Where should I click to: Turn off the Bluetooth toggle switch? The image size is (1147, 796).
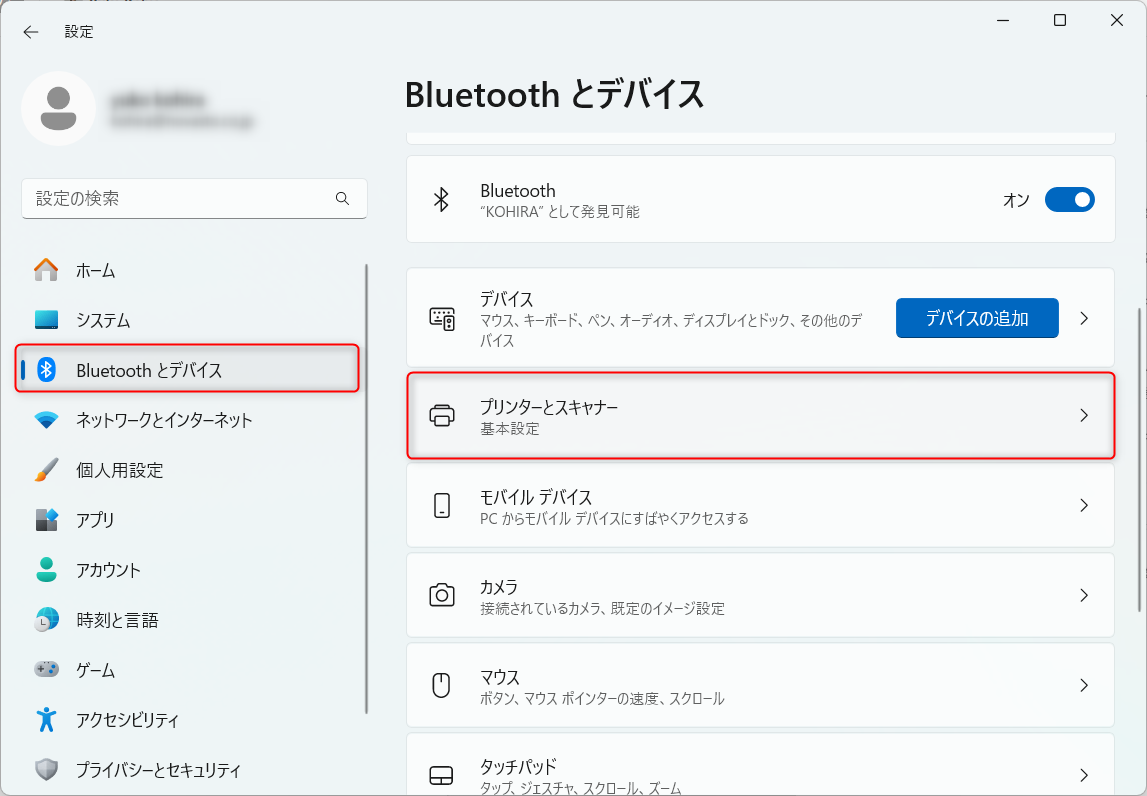click(1069, 200)
